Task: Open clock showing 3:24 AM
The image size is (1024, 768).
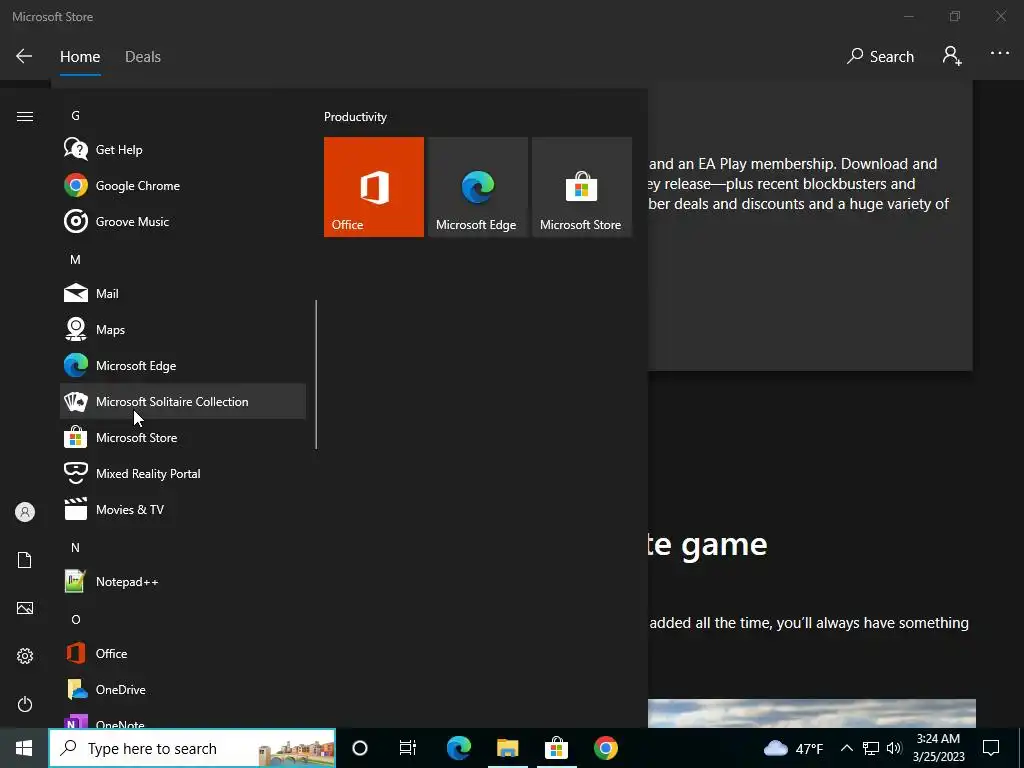Action: click(x=938, y=748)
